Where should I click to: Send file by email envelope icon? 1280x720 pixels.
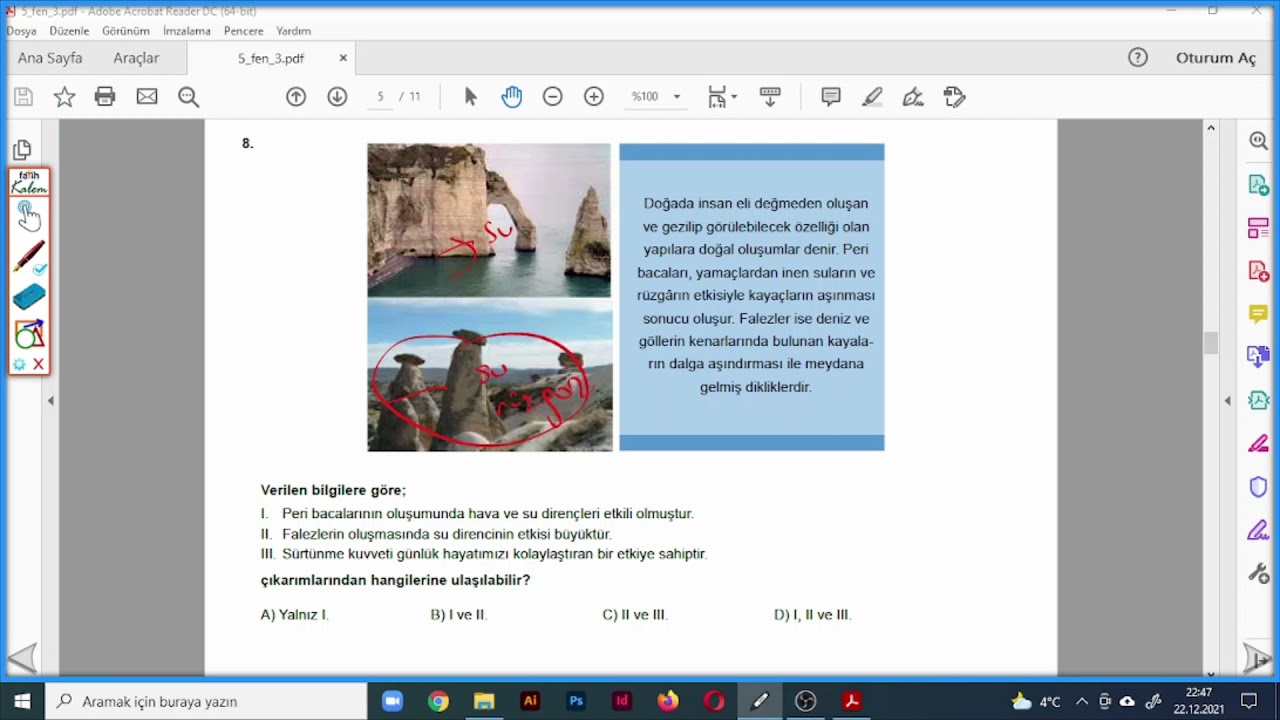pos(147,97)
